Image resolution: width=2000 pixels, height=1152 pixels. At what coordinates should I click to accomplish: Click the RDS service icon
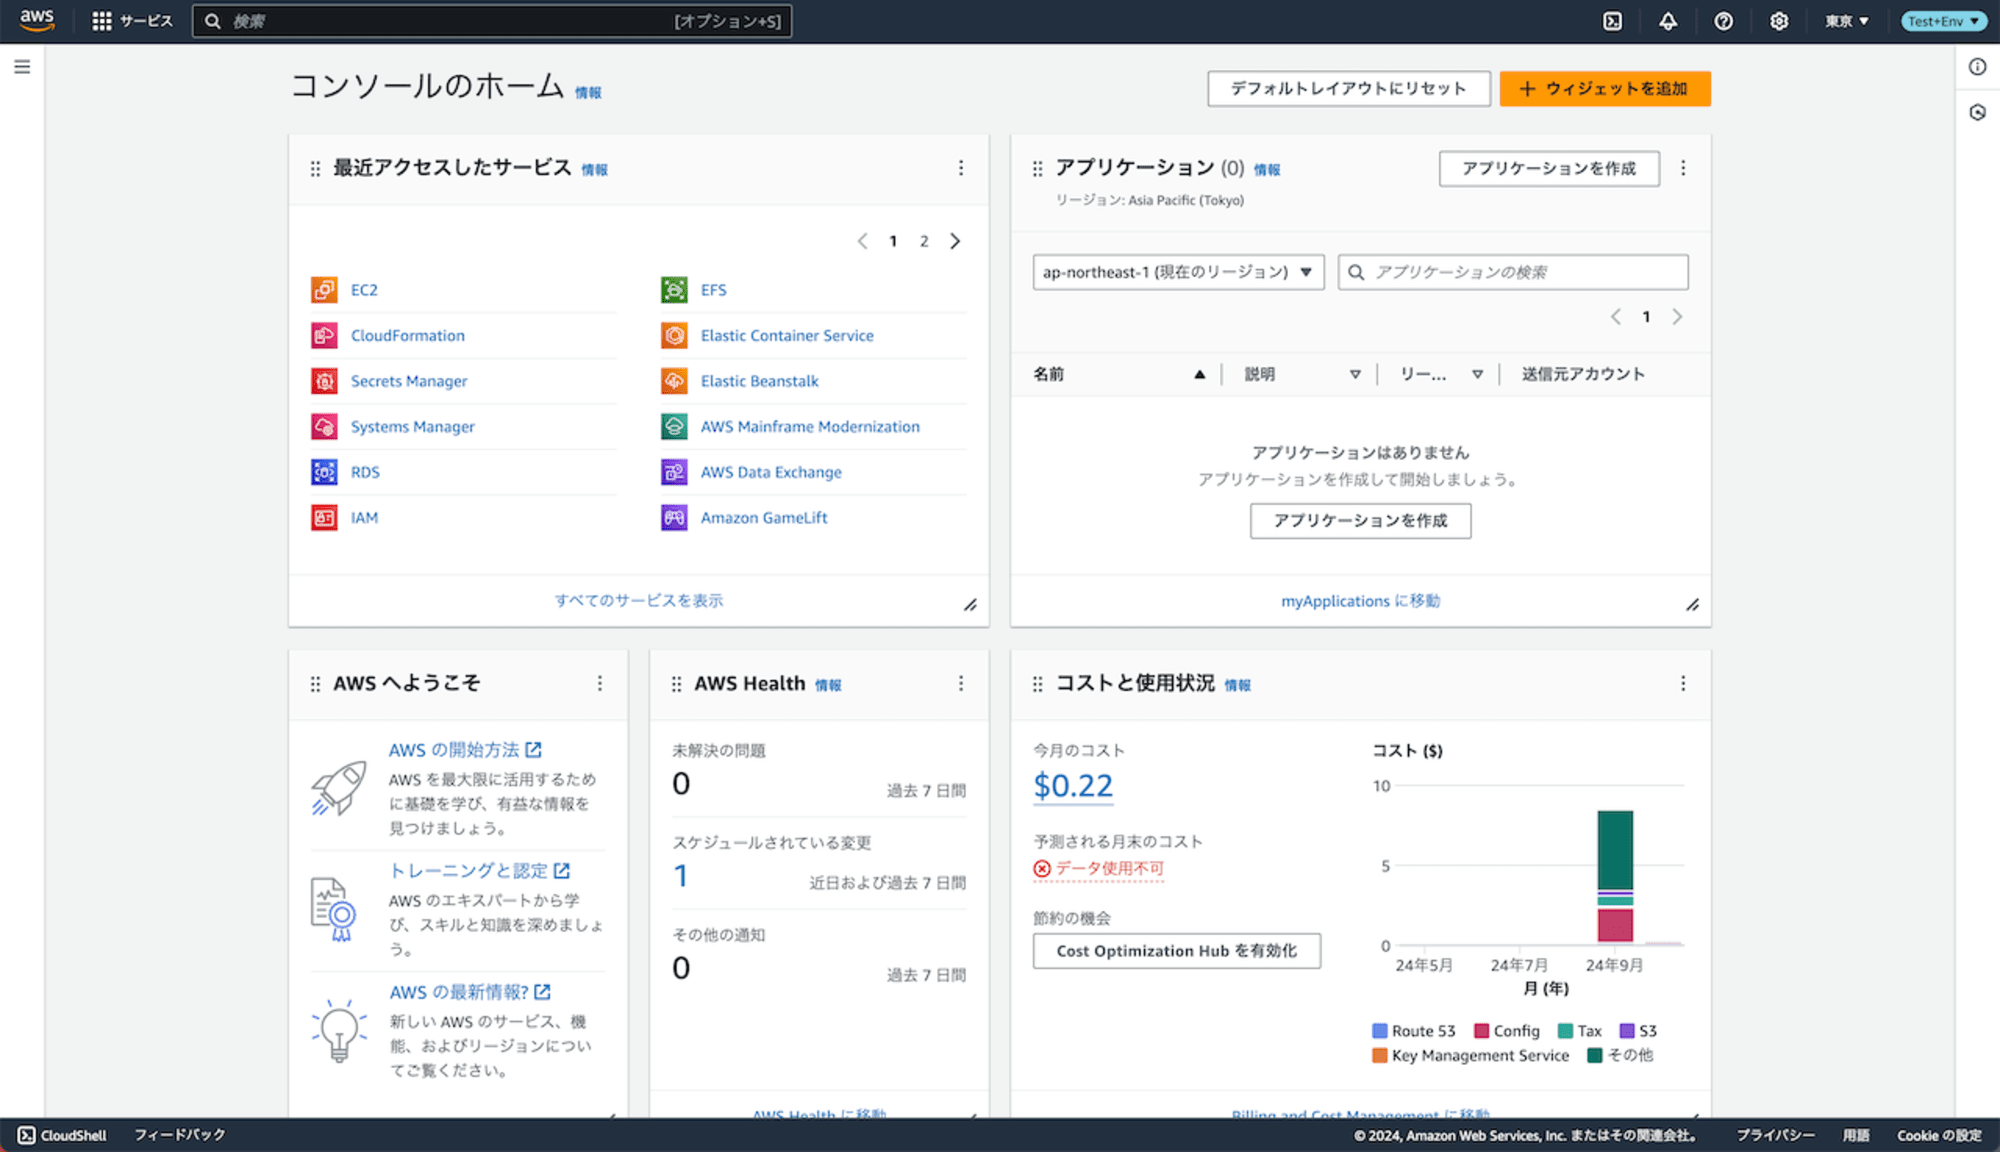pos(324,472)
